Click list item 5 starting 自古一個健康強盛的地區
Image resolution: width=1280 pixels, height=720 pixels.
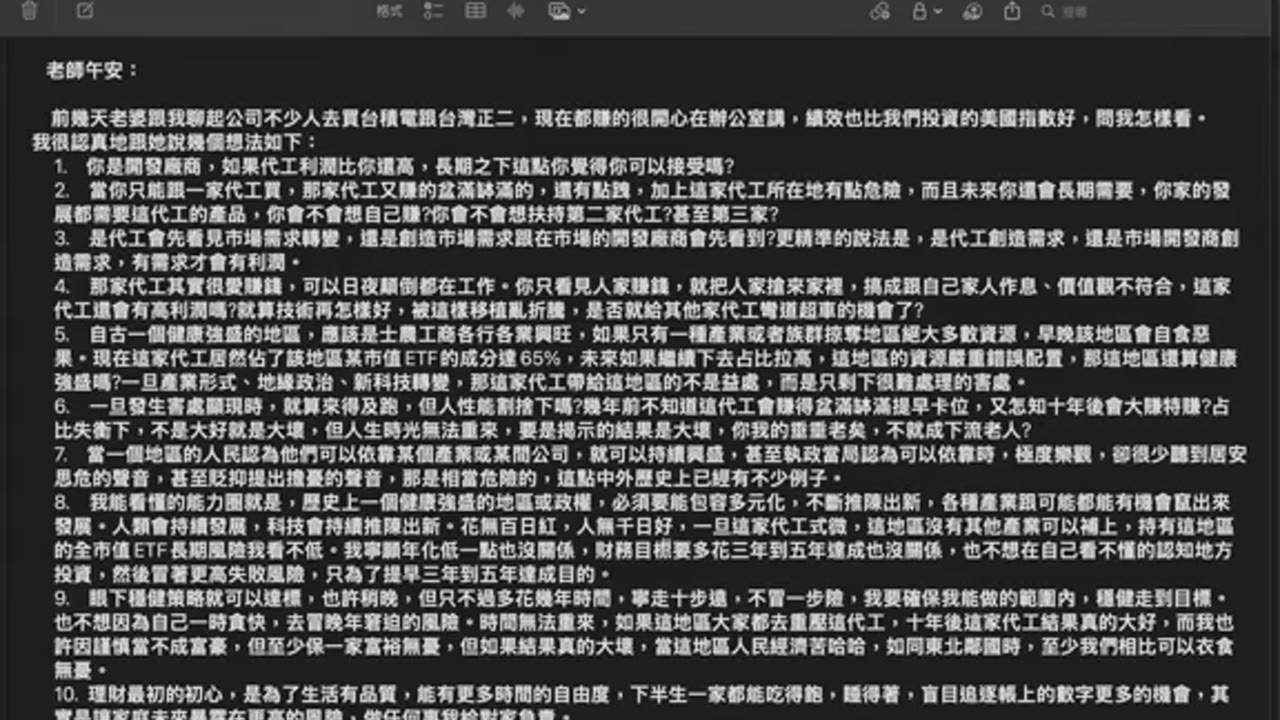[x=647, y=358]
